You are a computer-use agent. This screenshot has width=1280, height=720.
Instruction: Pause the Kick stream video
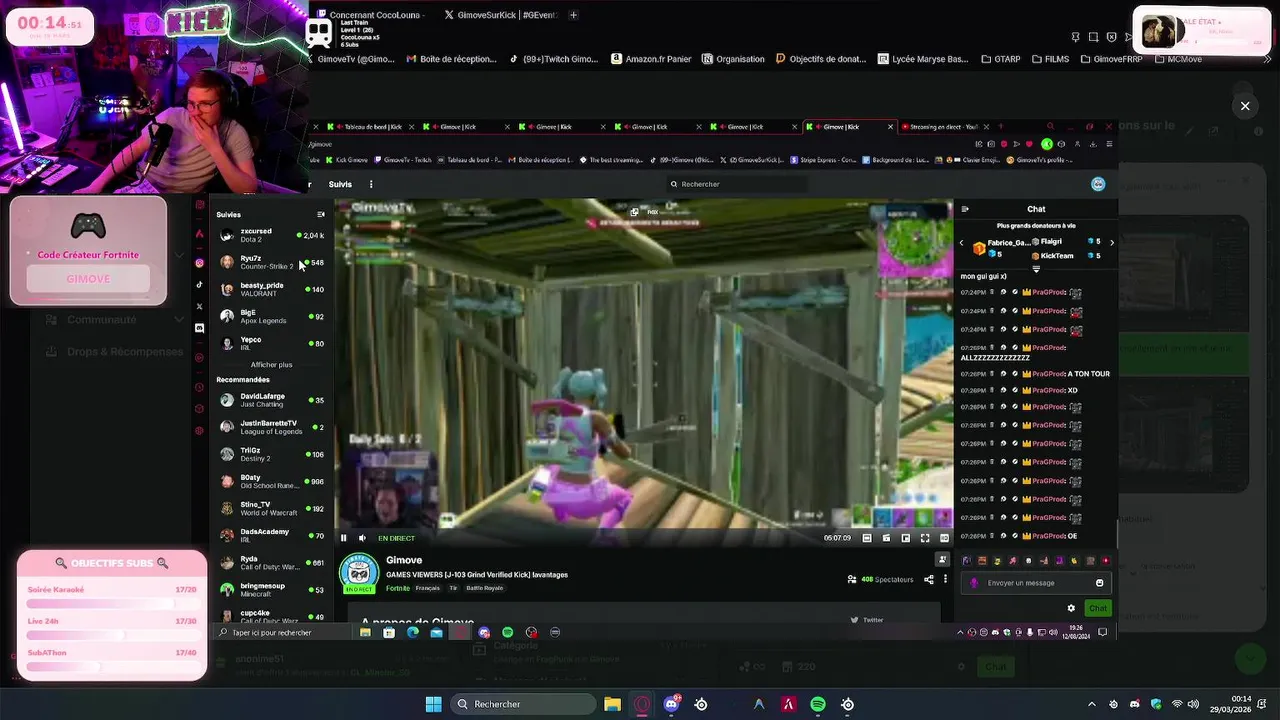coord(343,538)
